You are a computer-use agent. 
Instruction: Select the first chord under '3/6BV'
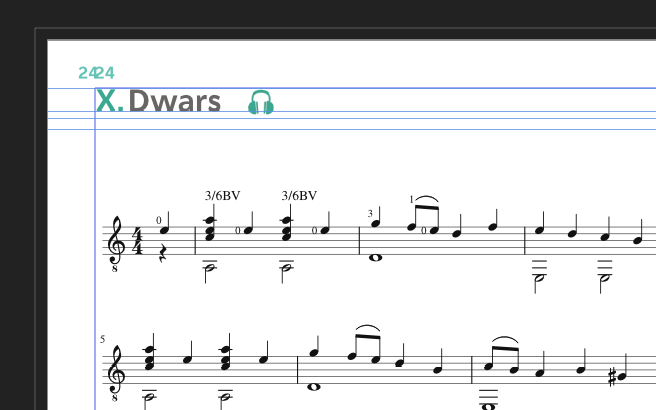[210, 229]
